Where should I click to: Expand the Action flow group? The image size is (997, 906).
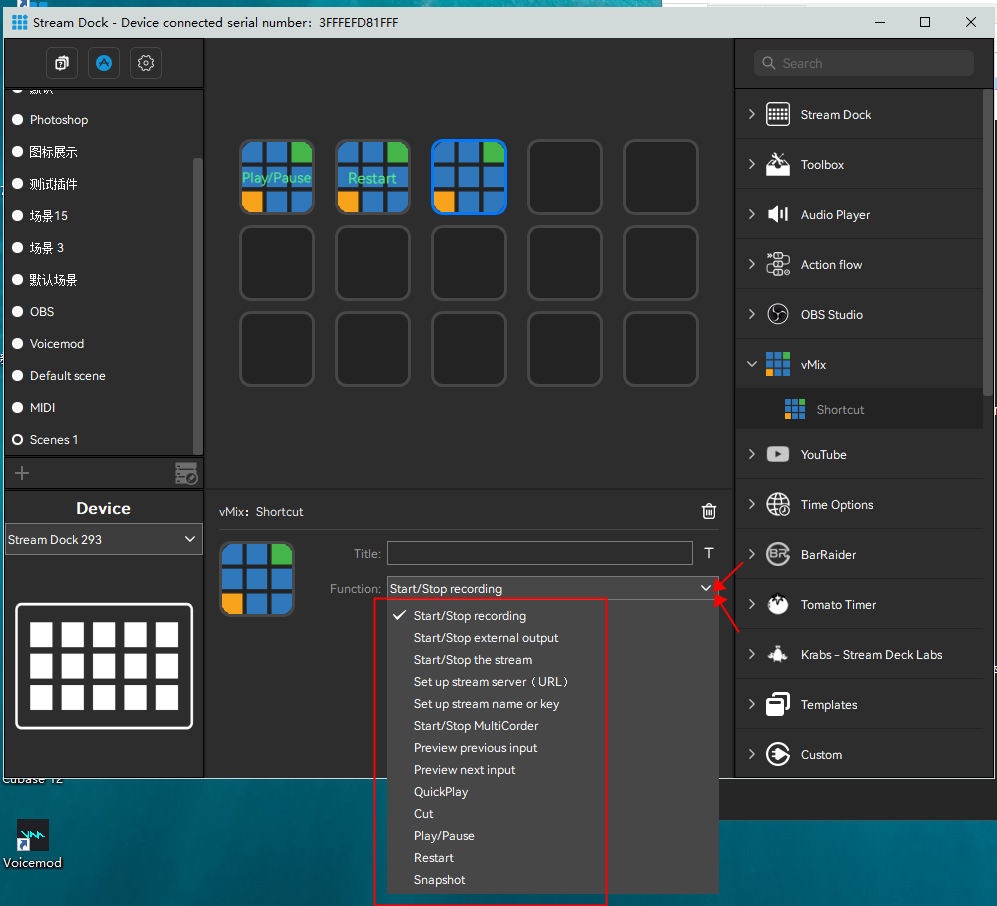point(752,264)
